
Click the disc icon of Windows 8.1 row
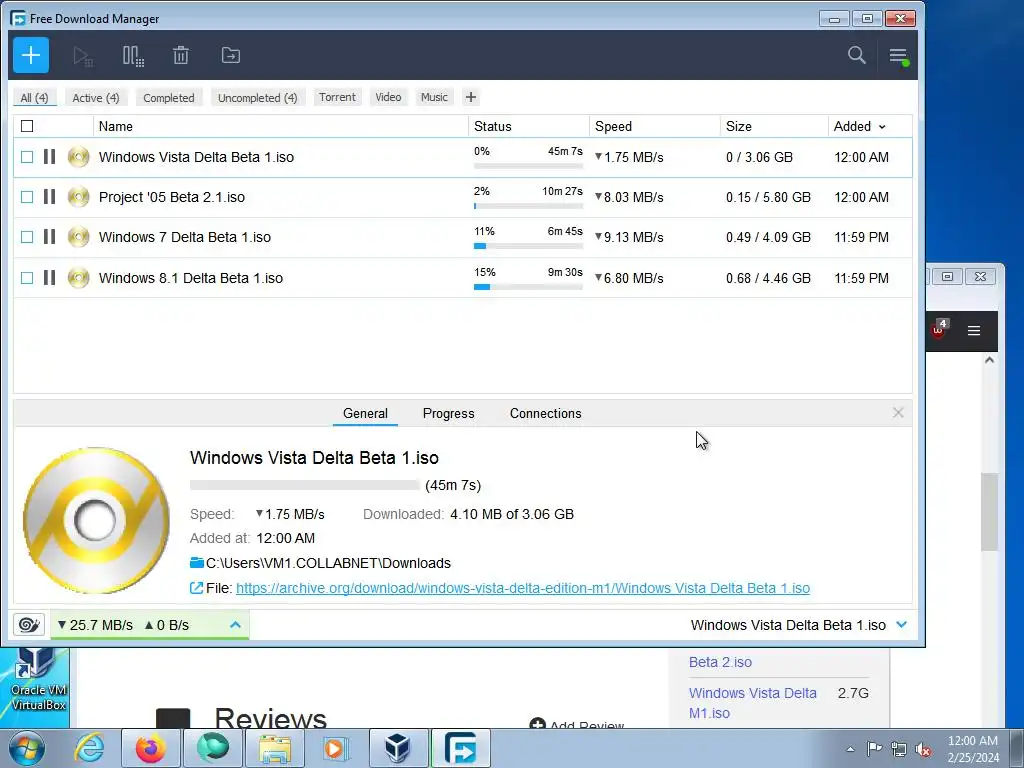click(78, 278)
